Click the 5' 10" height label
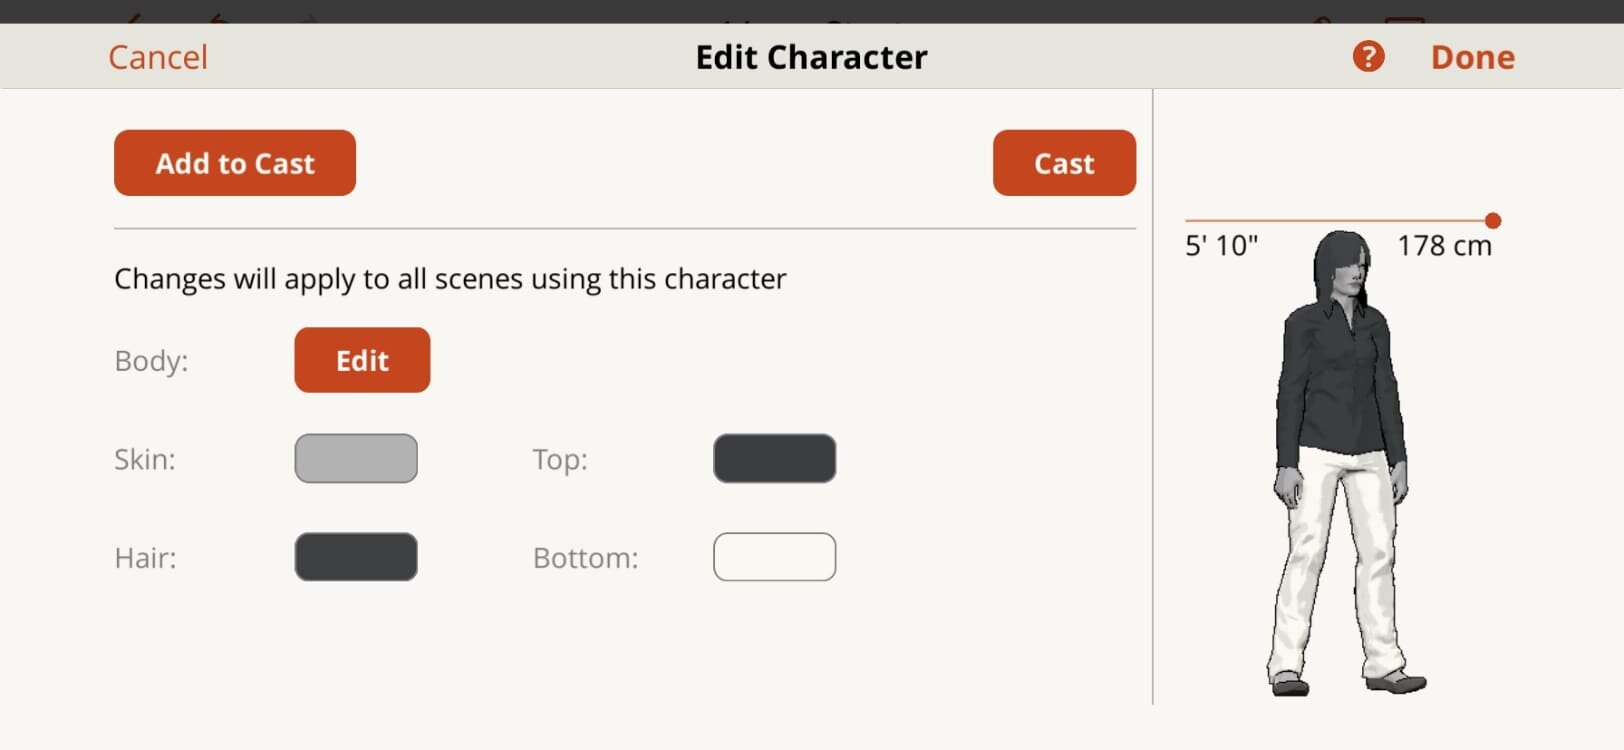The image size is (1624, 750). click(x=1222, y=244)
